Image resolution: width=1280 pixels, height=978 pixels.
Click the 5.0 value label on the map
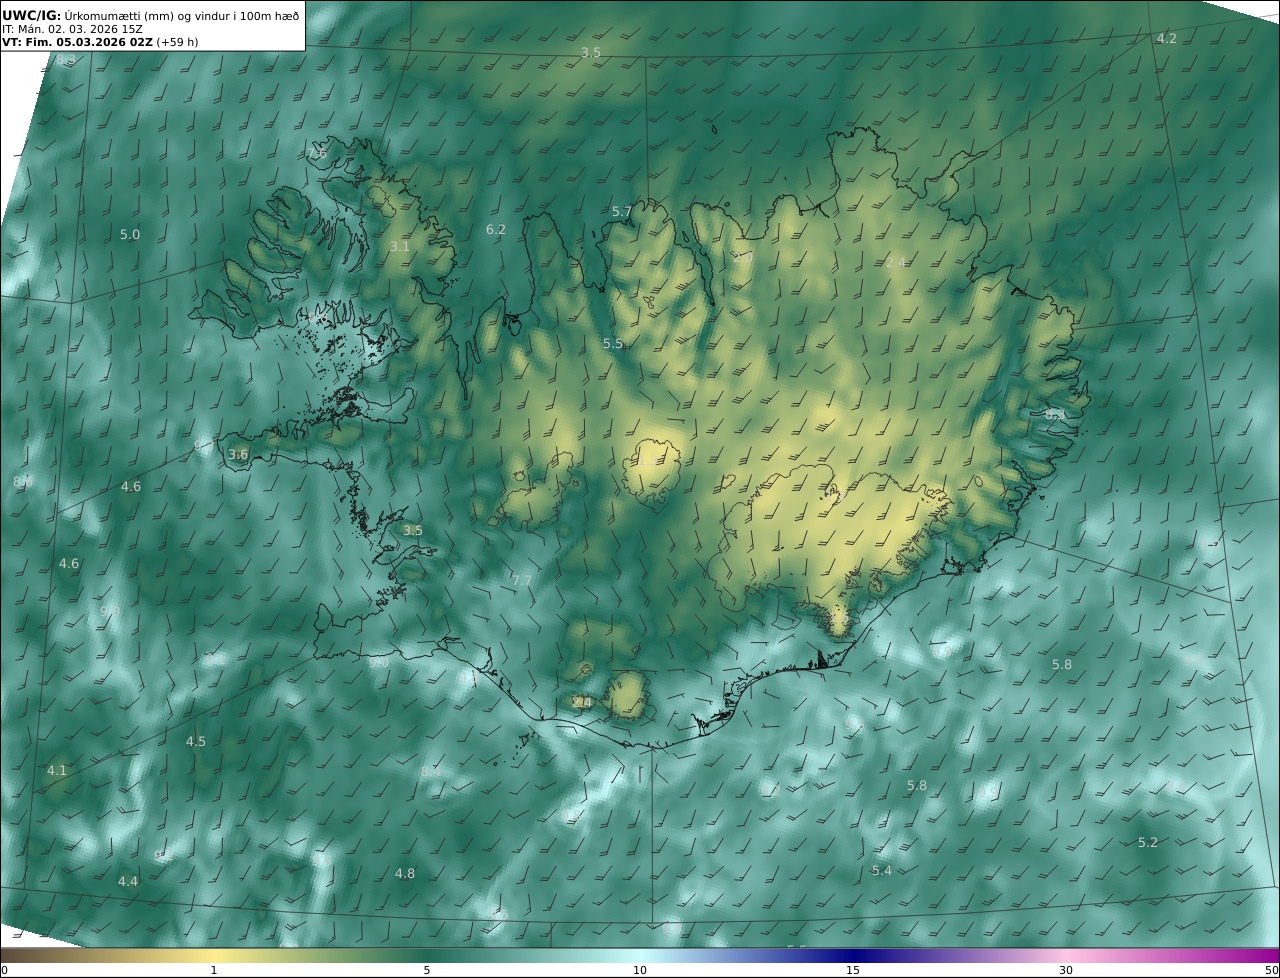130,234
